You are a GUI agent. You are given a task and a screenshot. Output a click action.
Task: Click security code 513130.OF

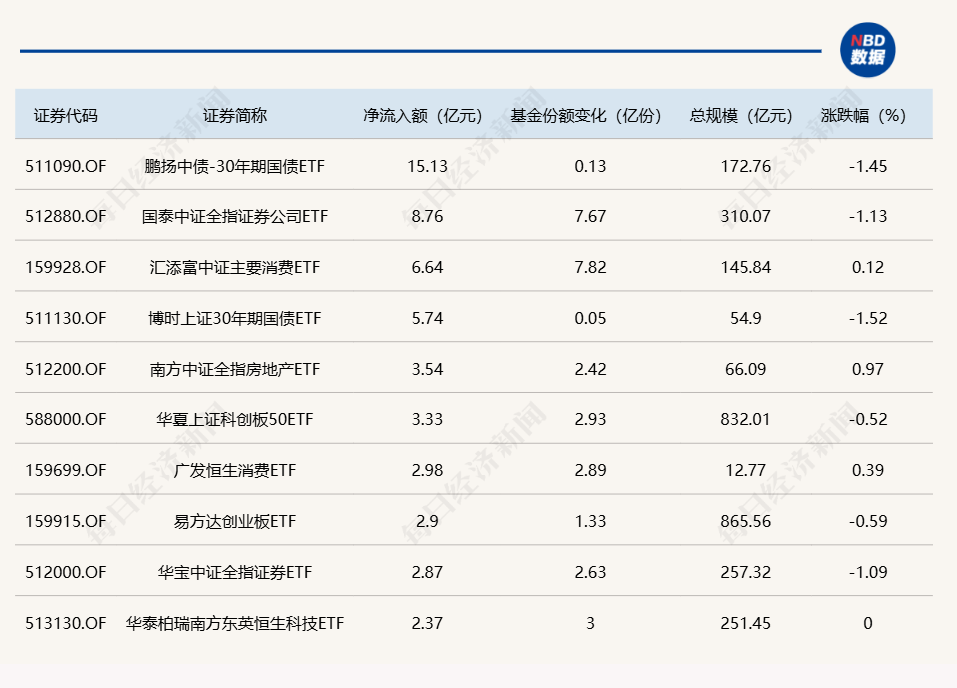(66, 623)
